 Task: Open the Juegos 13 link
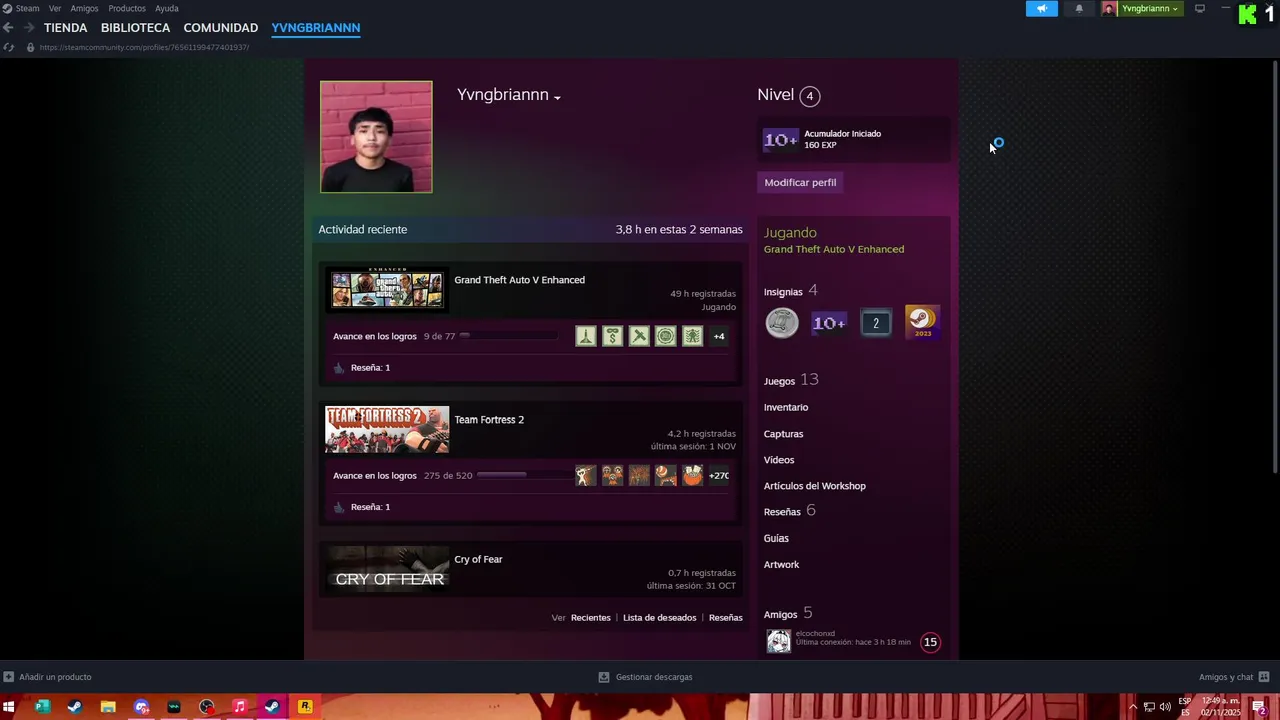point(791,380)
